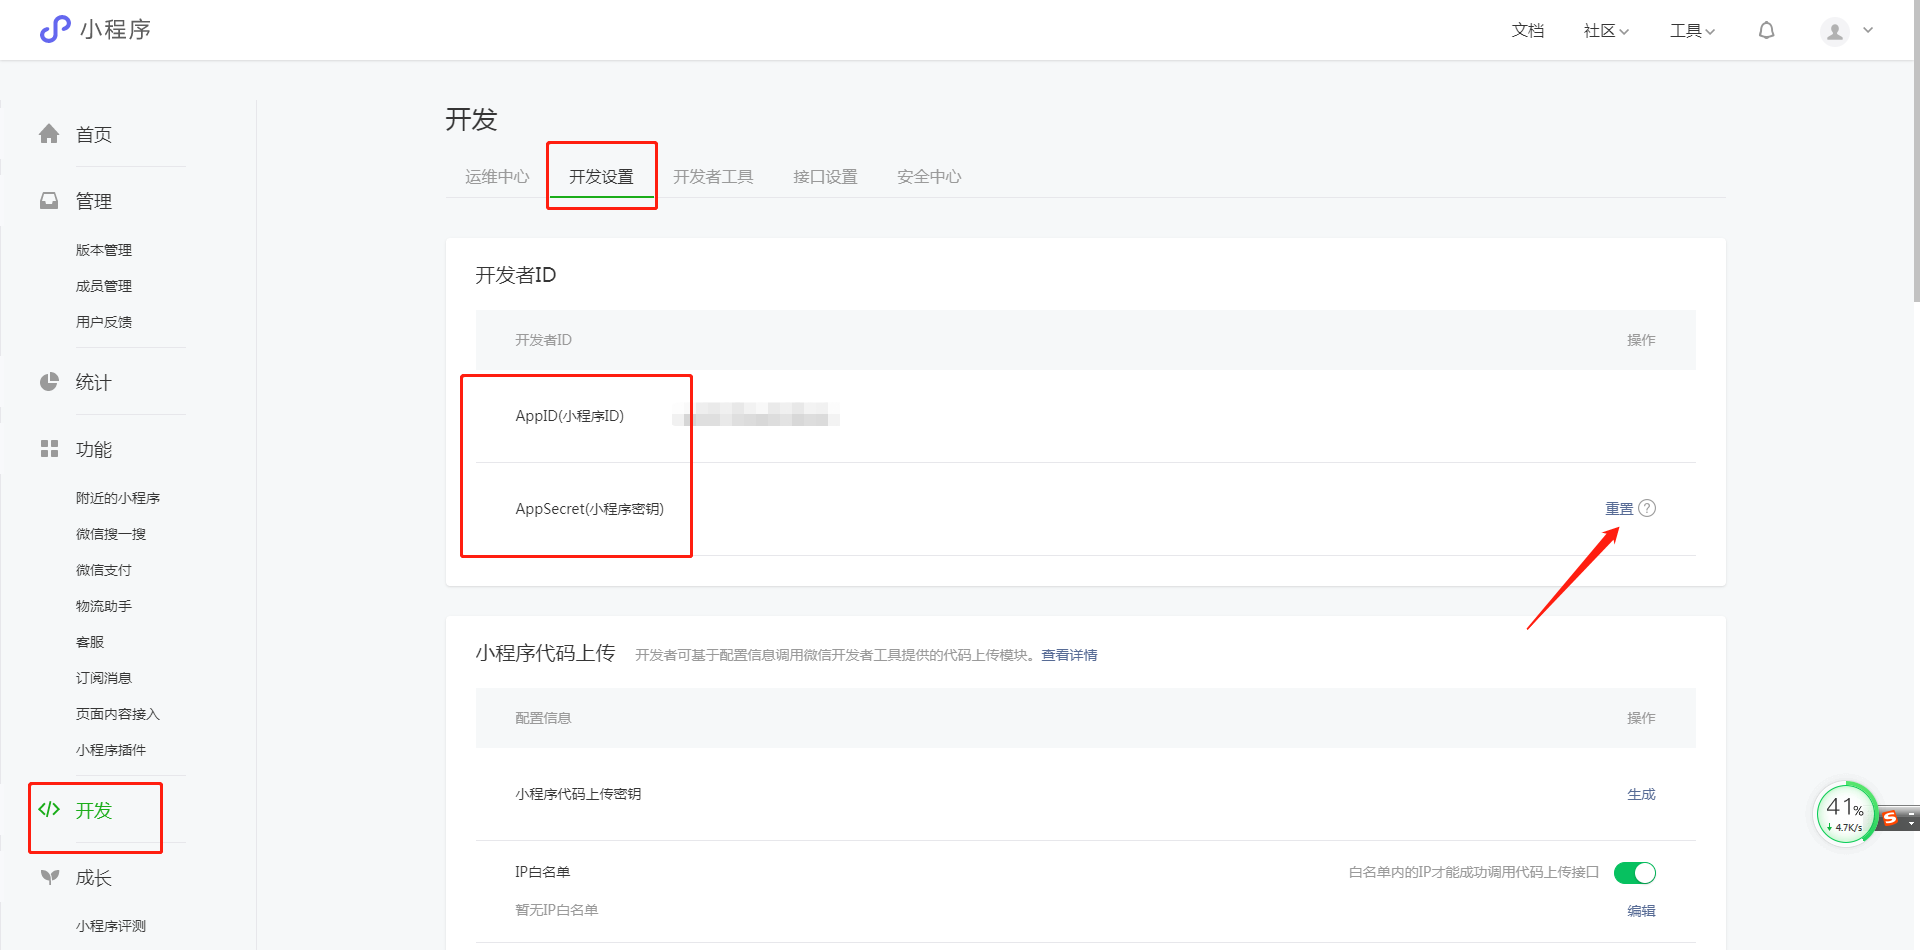Viewport: 1920px width, 950px height.
Task: Open the notification bell
Action: 1767,30
